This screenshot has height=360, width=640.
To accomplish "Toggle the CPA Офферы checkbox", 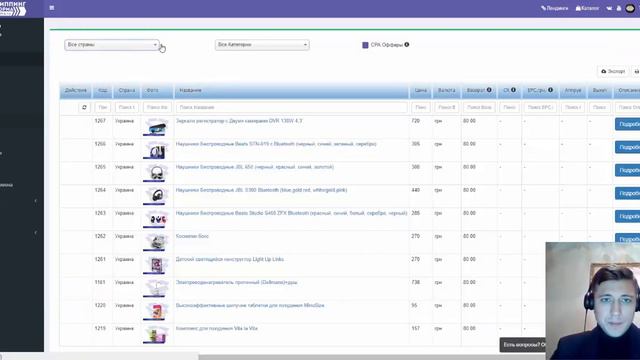I will click(x=365, y=45).
